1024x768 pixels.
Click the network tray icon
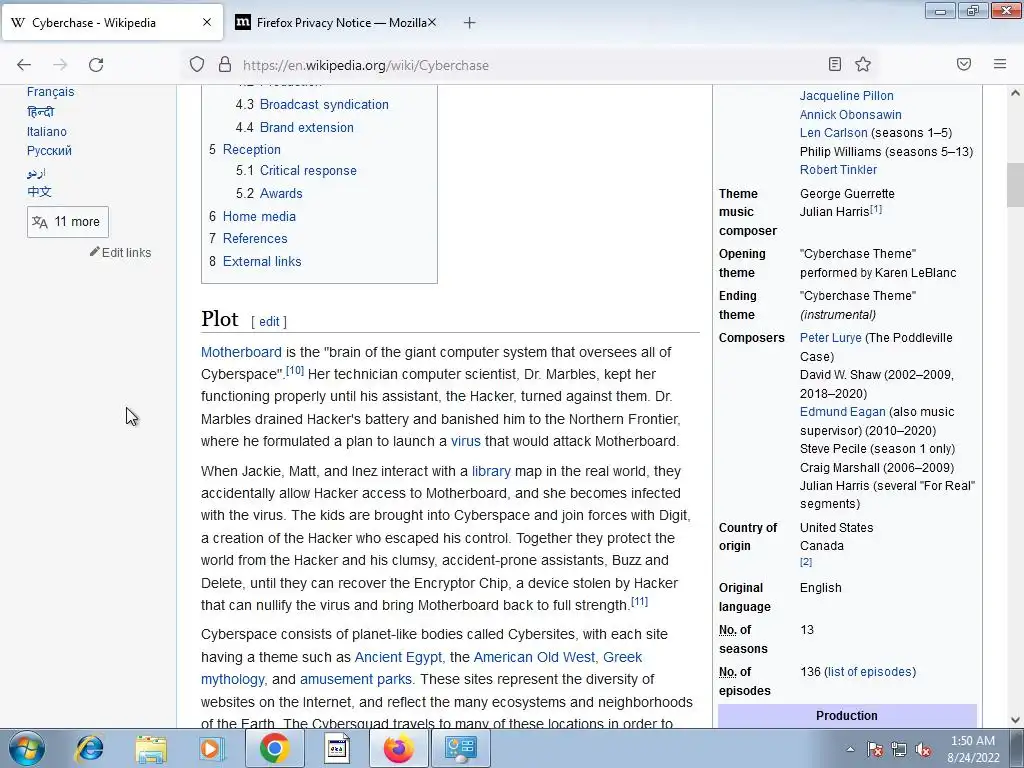[899, 749]
